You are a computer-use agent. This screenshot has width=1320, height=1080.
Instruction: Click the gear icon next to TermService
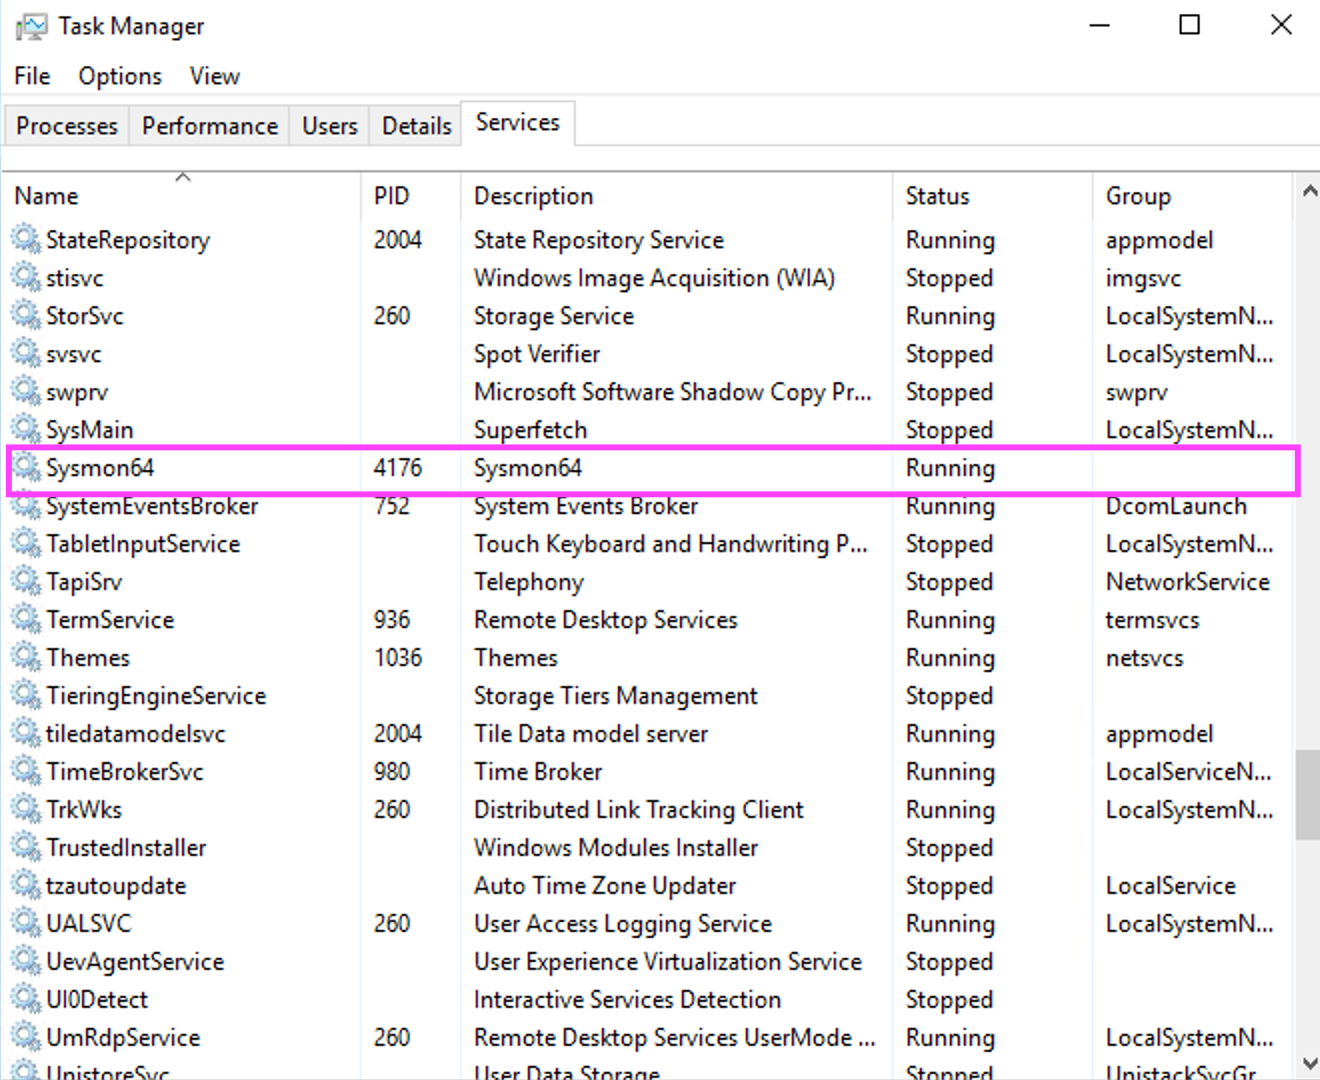[x=26, y=619]
